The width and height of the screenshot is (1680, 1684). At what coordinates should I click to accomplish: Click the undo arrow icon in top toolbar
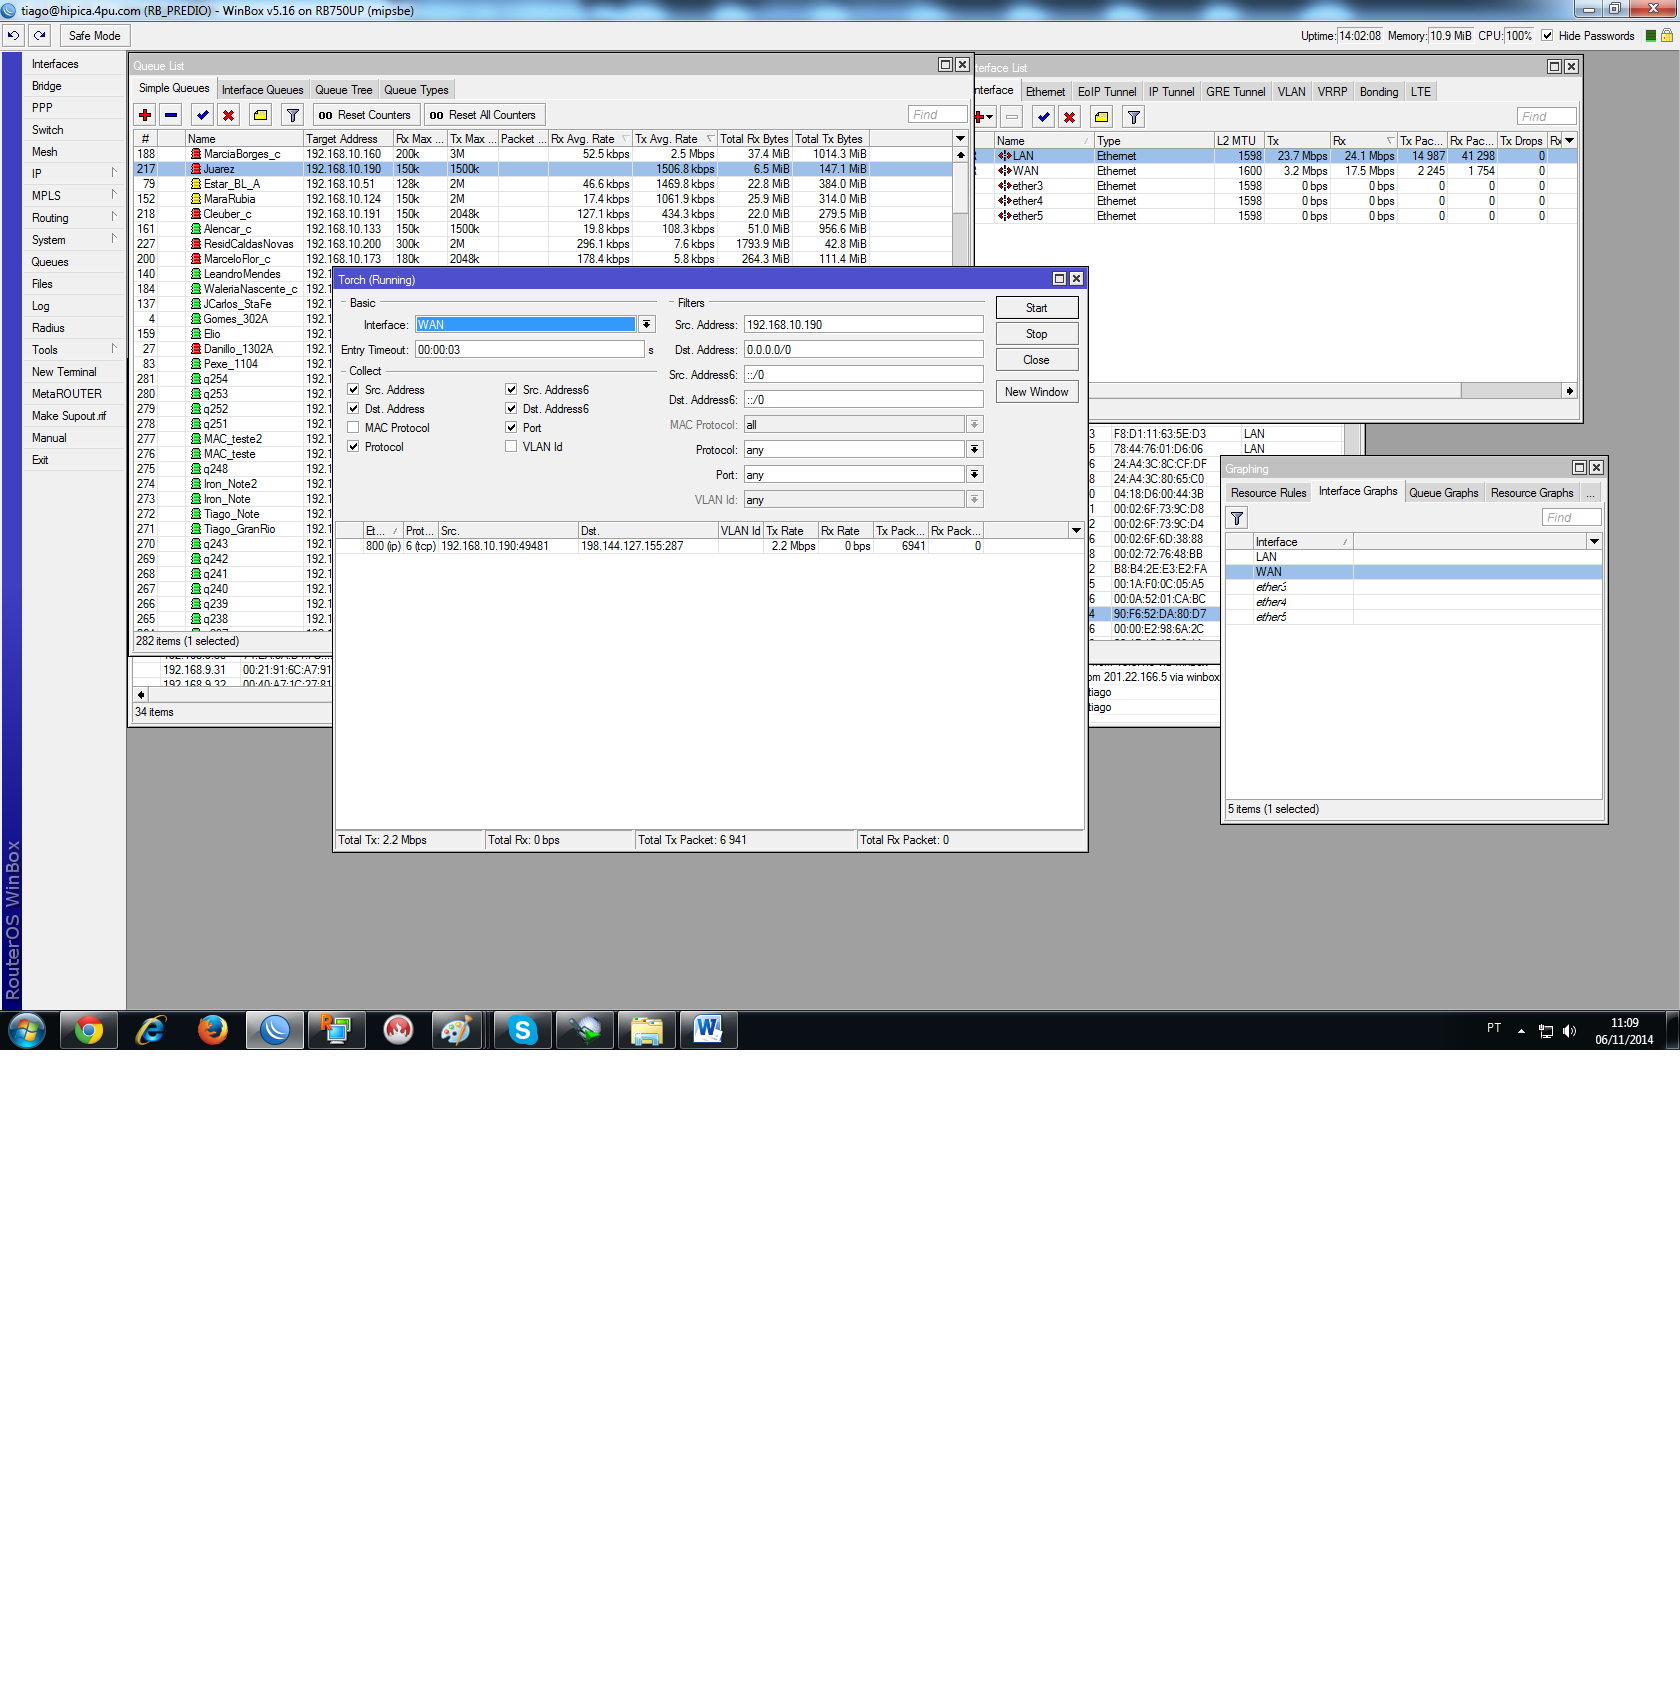13,35
